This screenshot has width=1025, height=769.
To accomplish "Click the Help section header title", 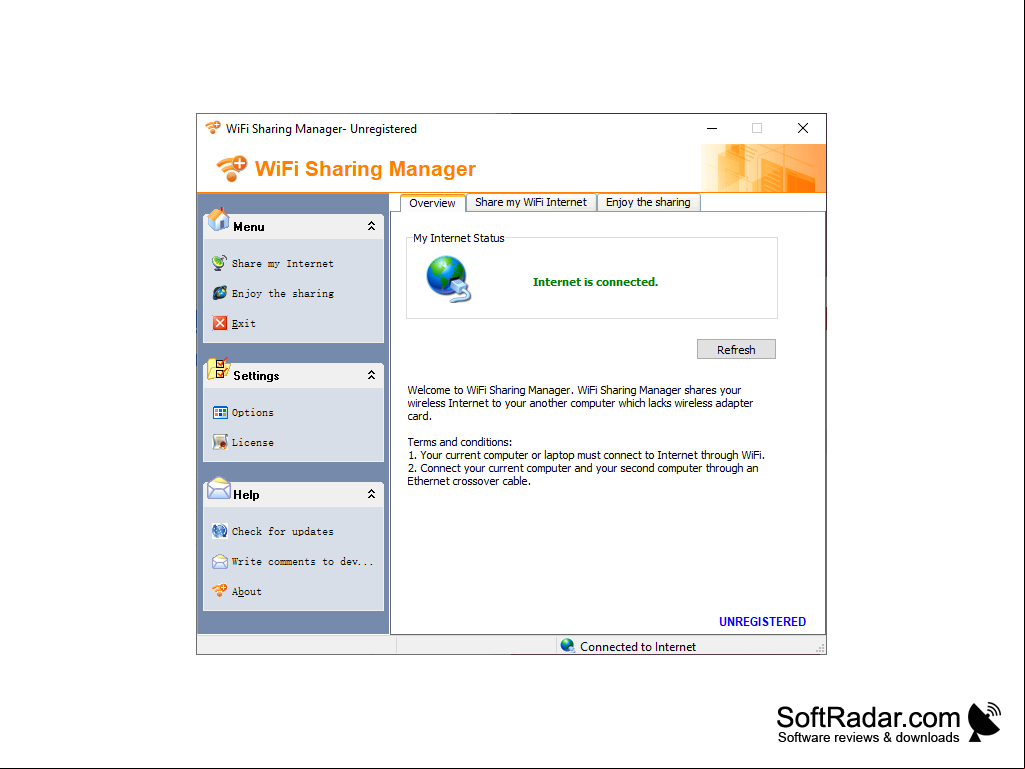I will tap(246, 495).
